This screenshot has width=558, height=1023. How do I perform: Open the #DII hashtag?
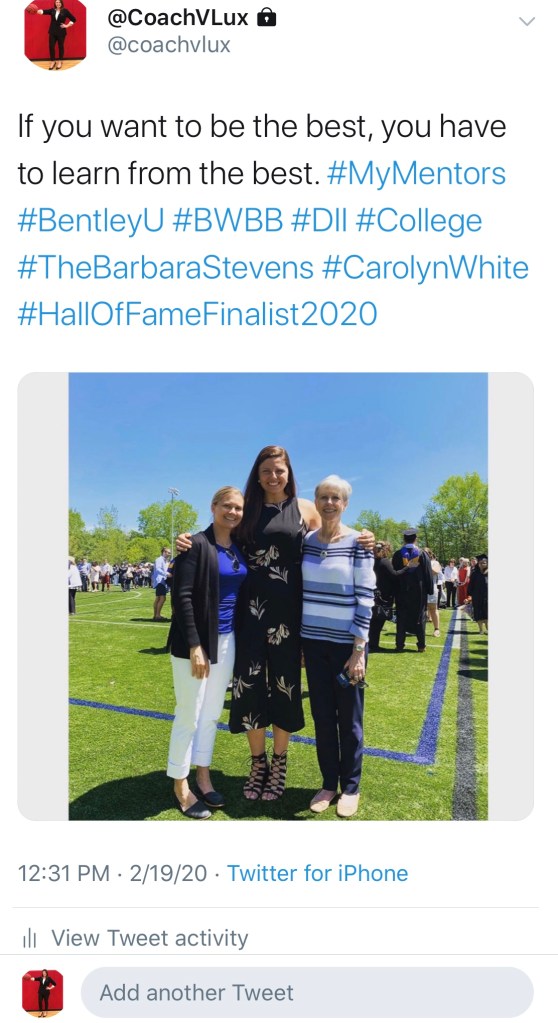click(x=319, y=221)
